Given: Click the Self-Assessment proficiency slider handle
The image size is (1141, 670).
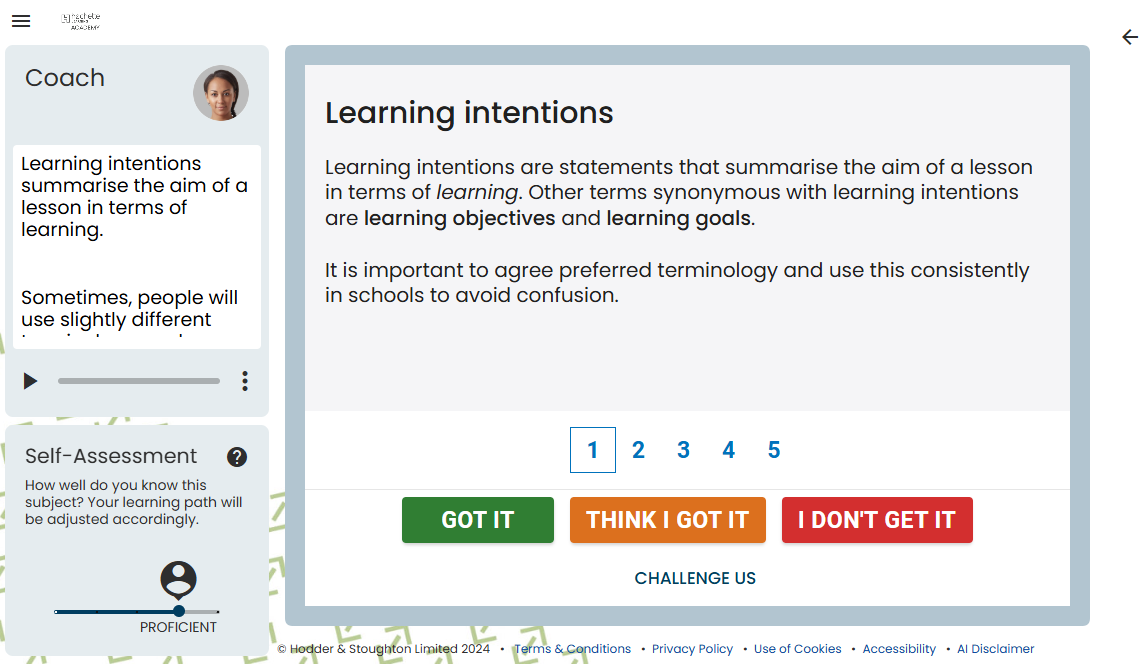Looking at the screenshot, I should point(179,611).
